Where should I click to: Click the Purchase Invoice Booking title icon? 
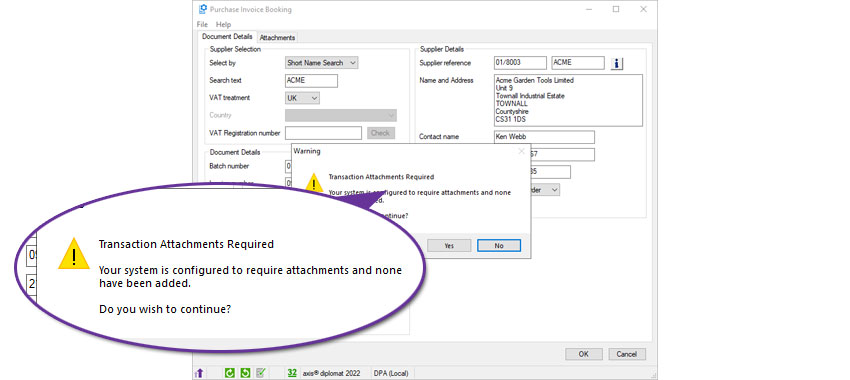(203, 9)
